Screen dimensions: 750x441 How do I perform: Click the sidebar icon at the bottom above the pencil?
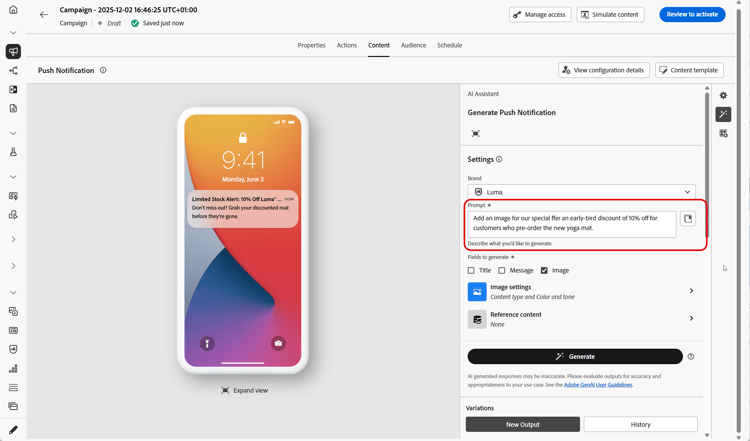[x=13, y=407]
